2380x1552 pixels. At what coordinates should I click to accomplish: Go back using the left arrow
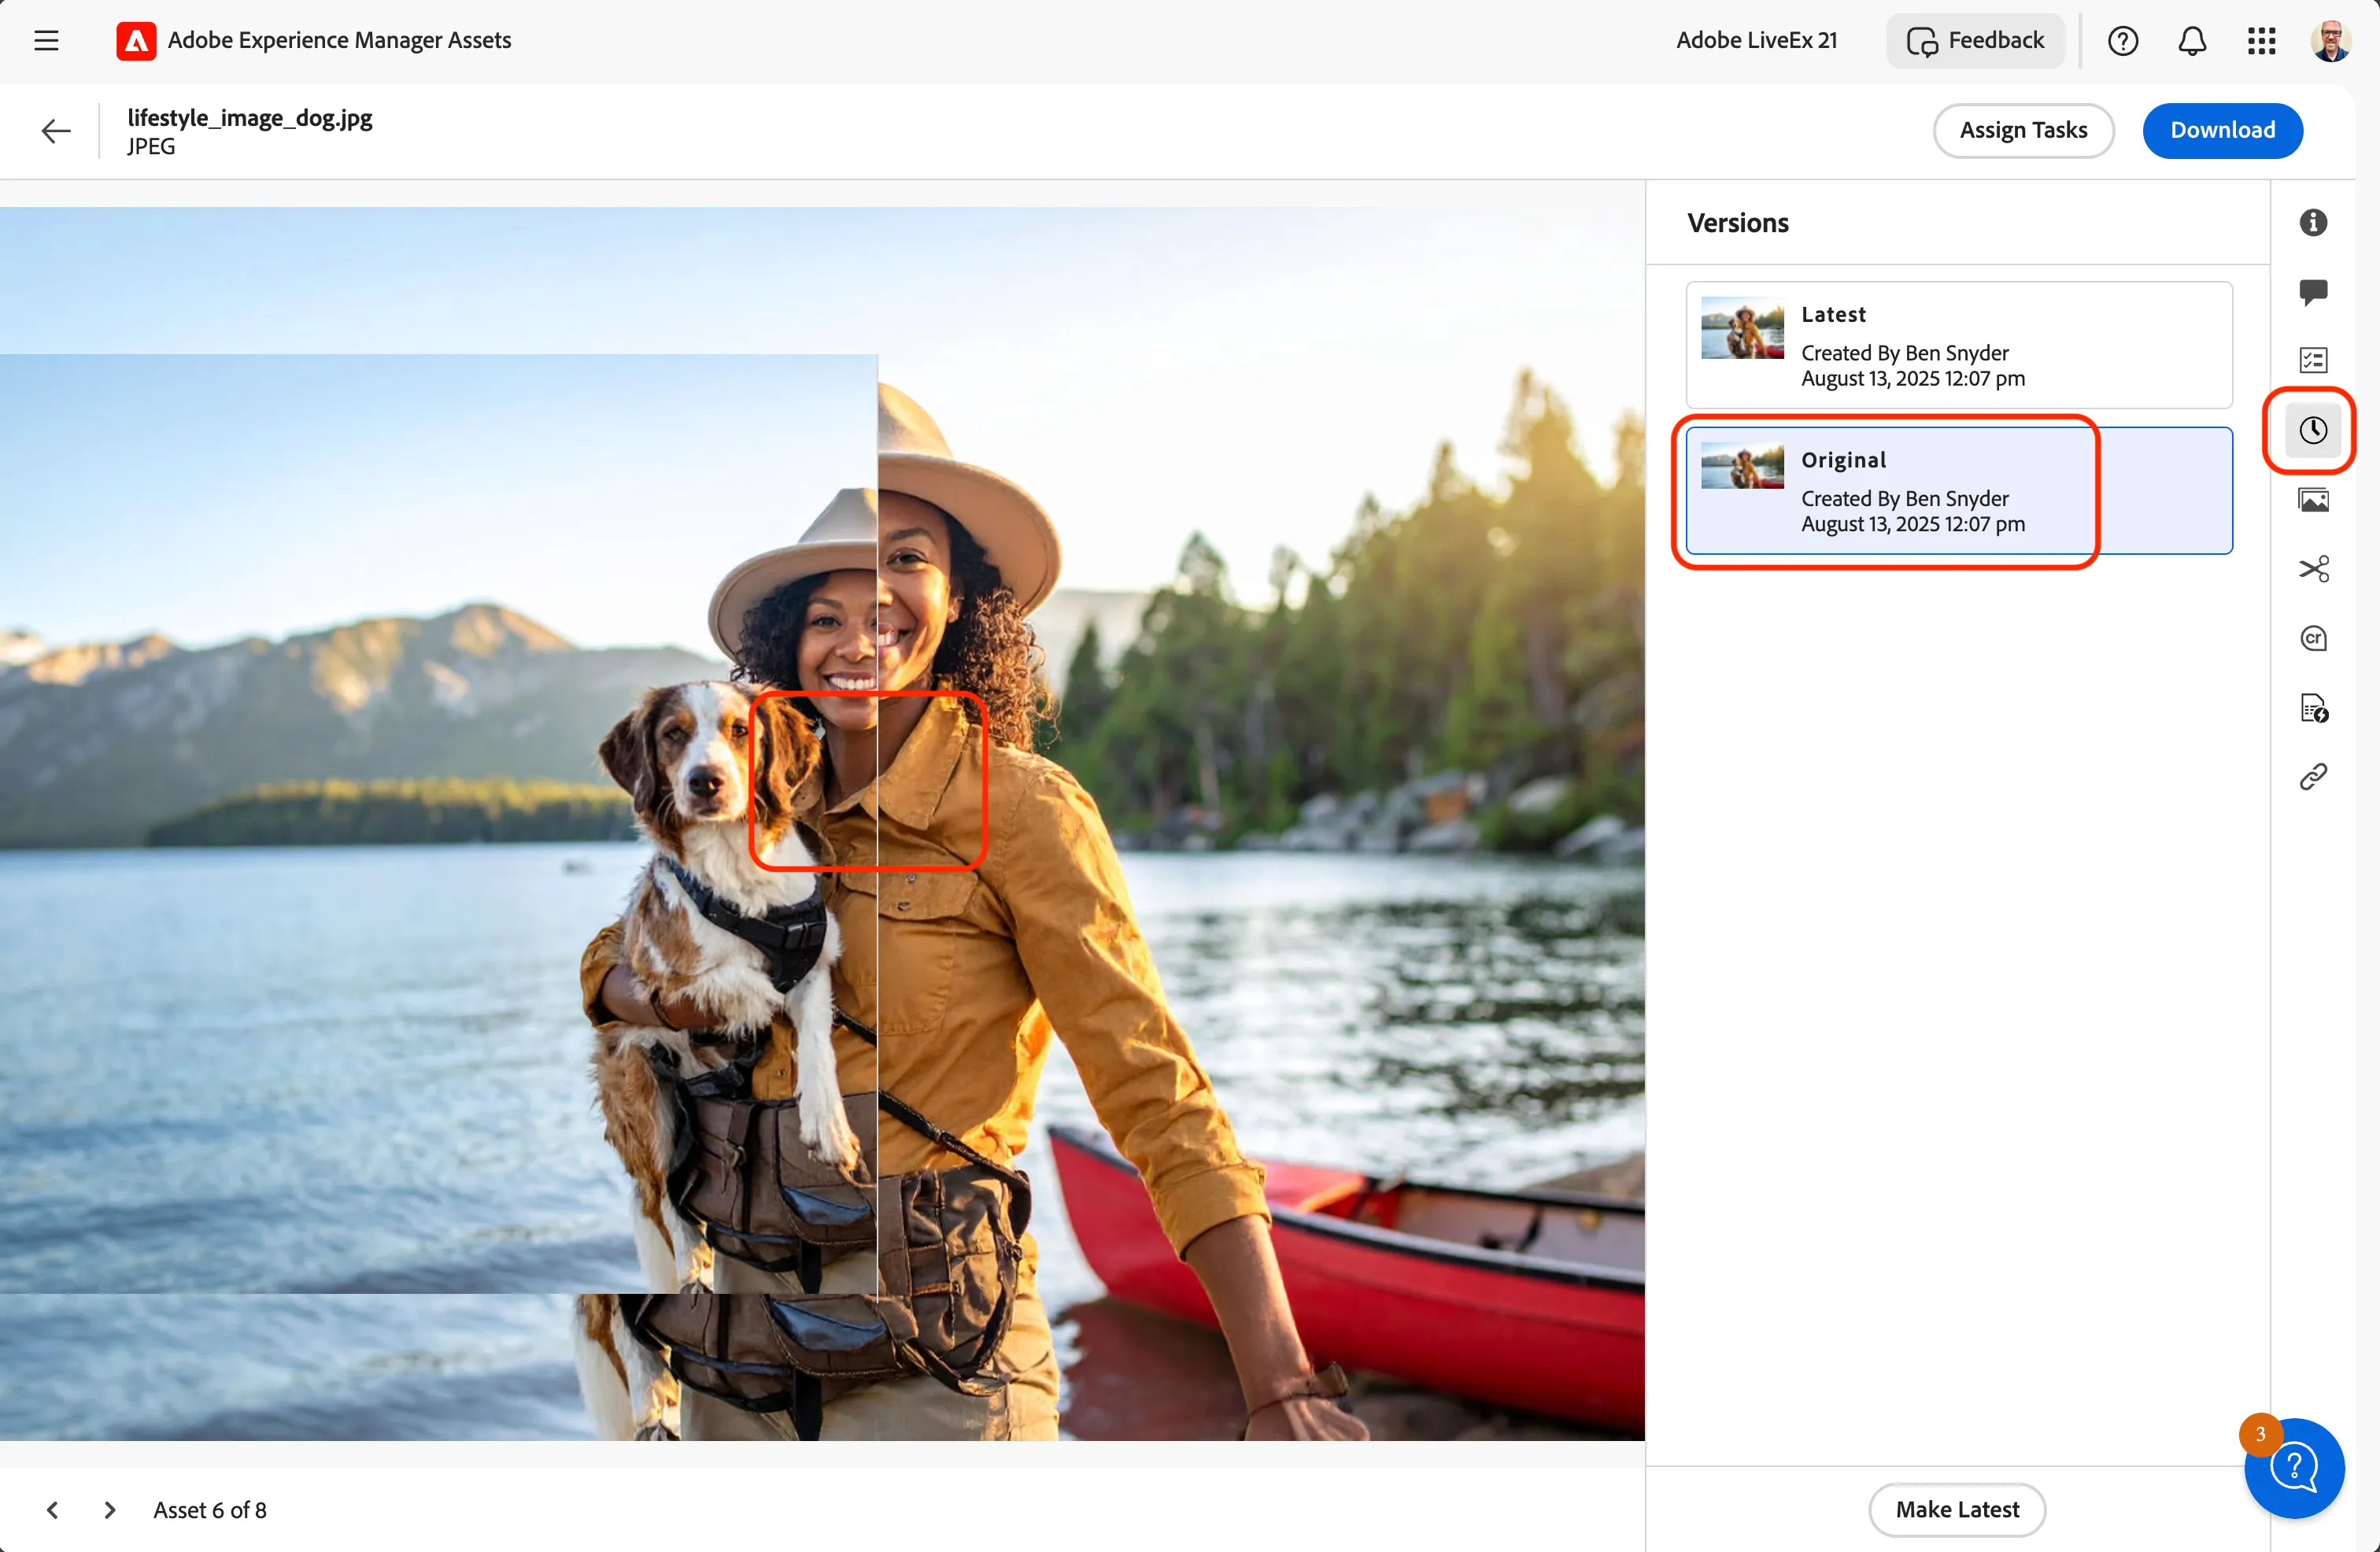(56, 131)
